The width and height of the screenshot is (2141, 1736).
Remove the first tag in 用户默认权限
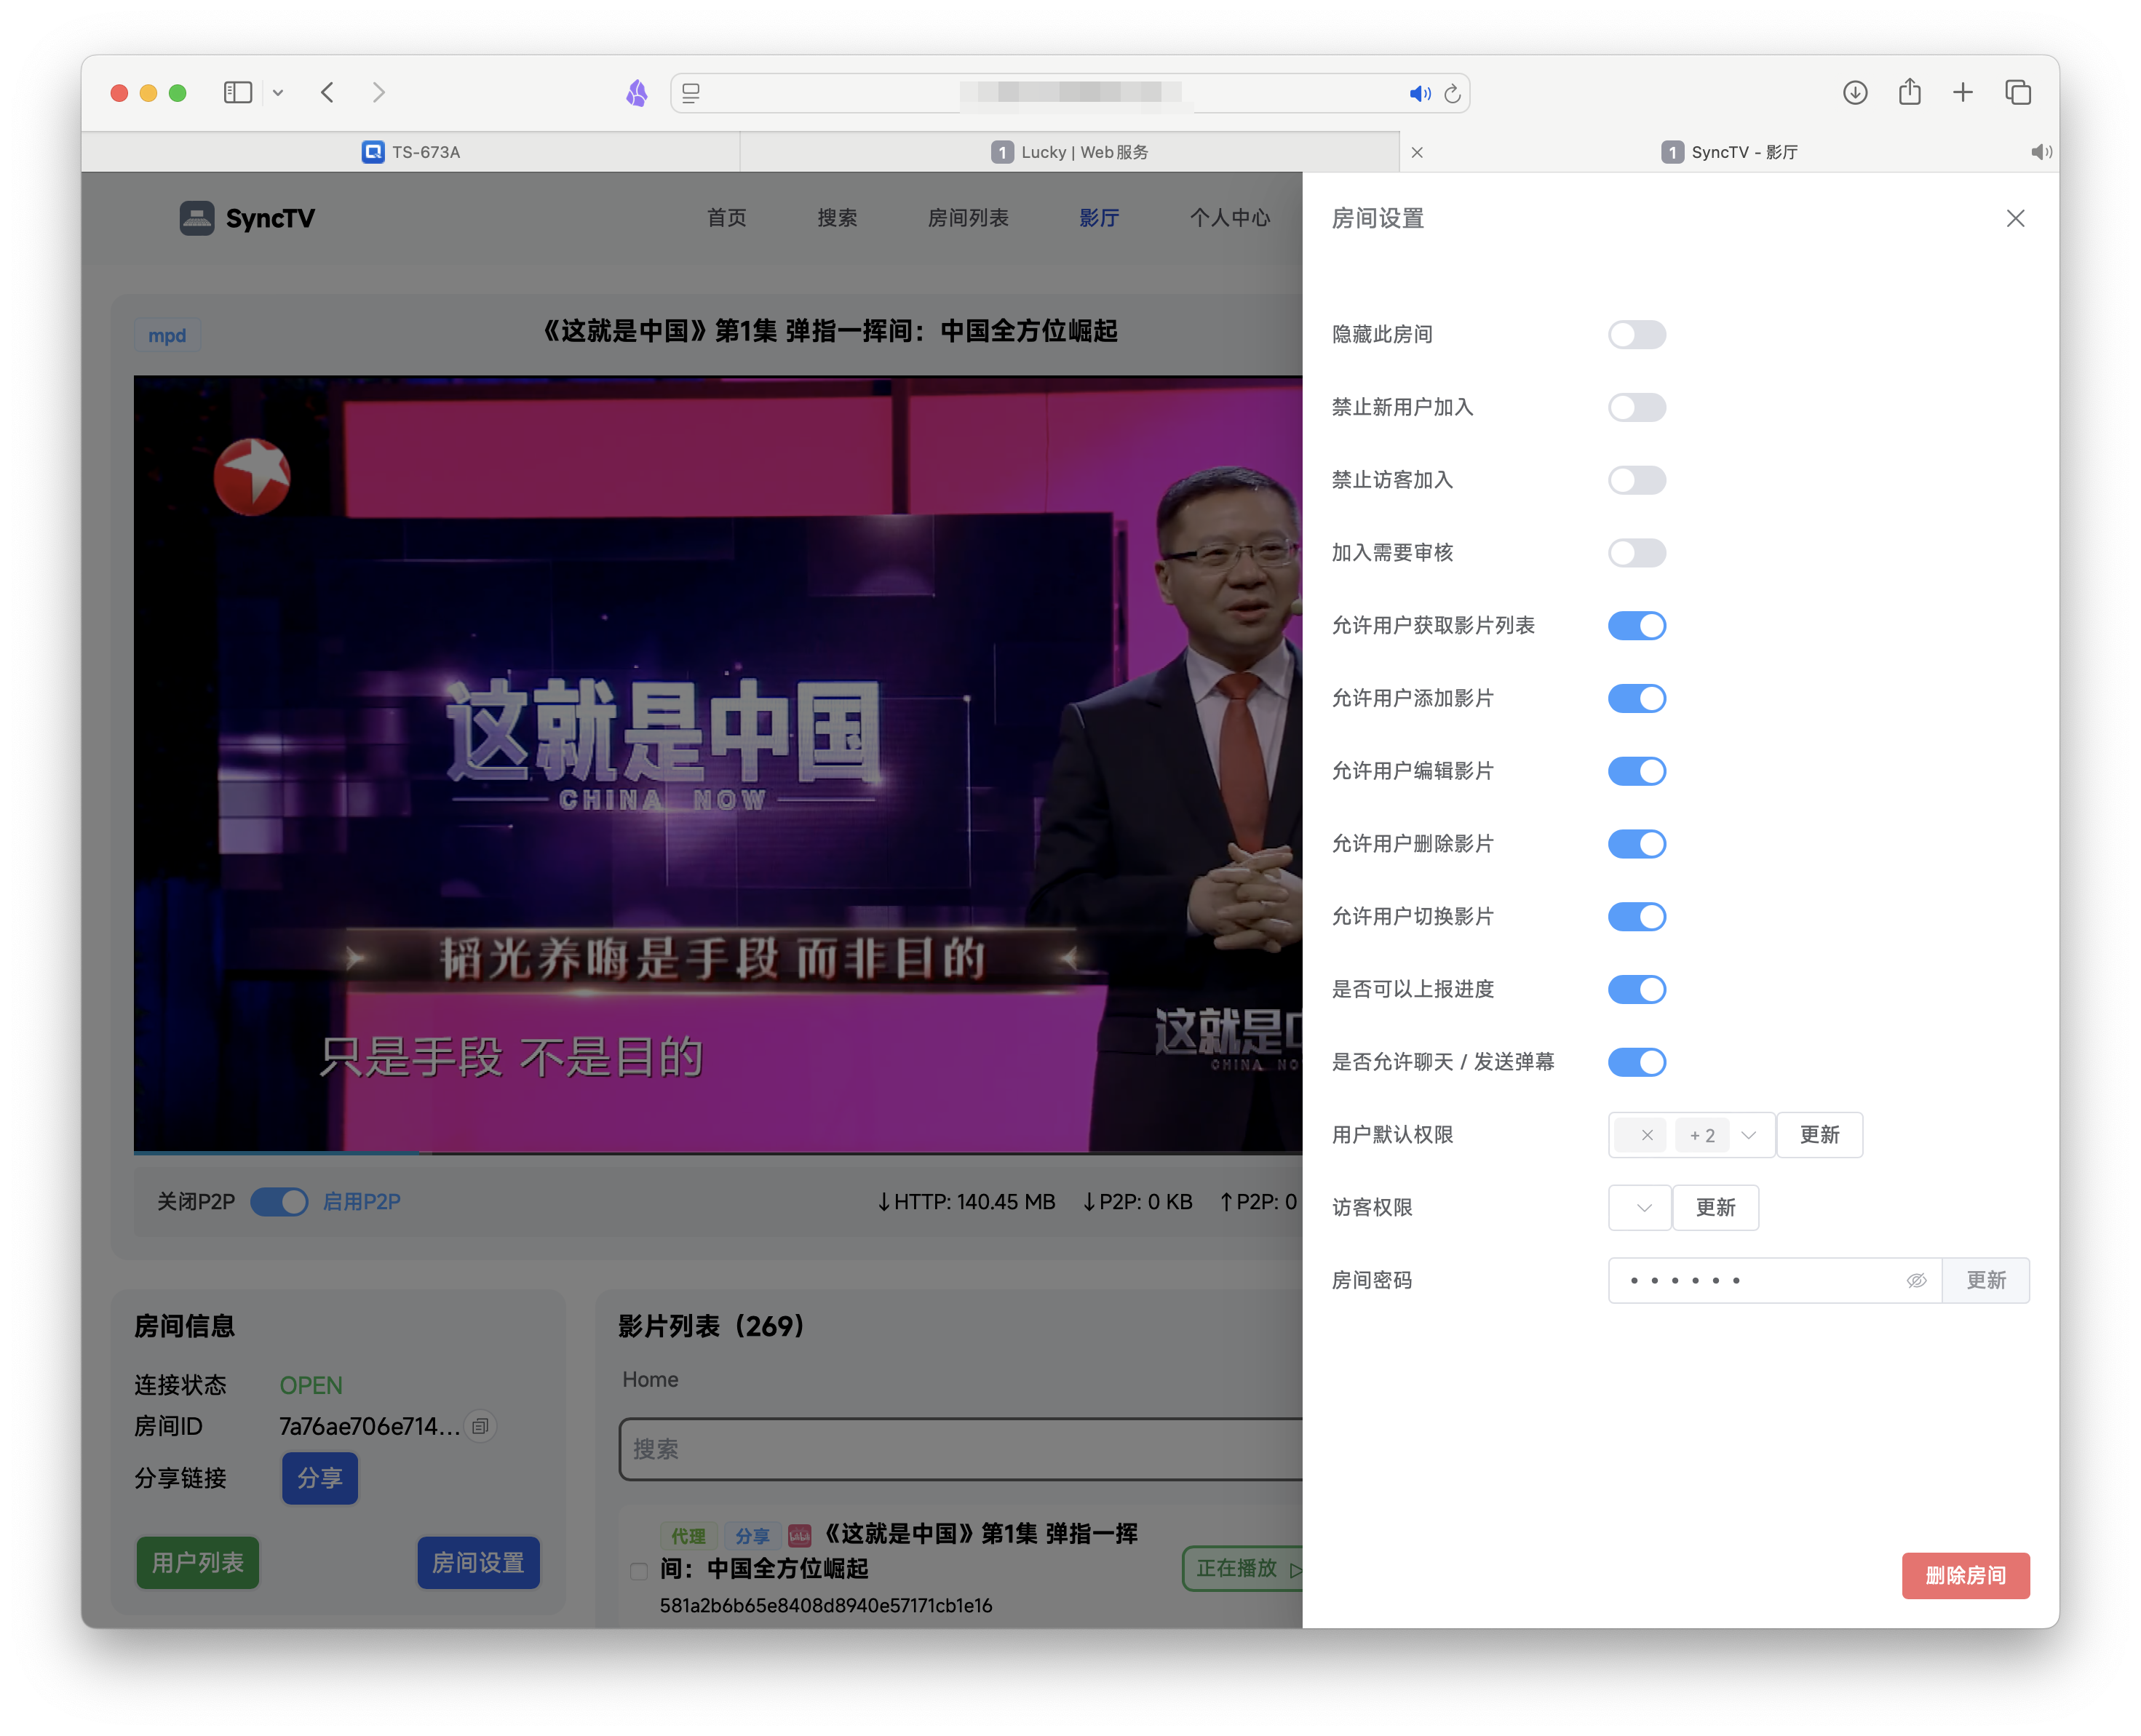tap(1647, 1135)
